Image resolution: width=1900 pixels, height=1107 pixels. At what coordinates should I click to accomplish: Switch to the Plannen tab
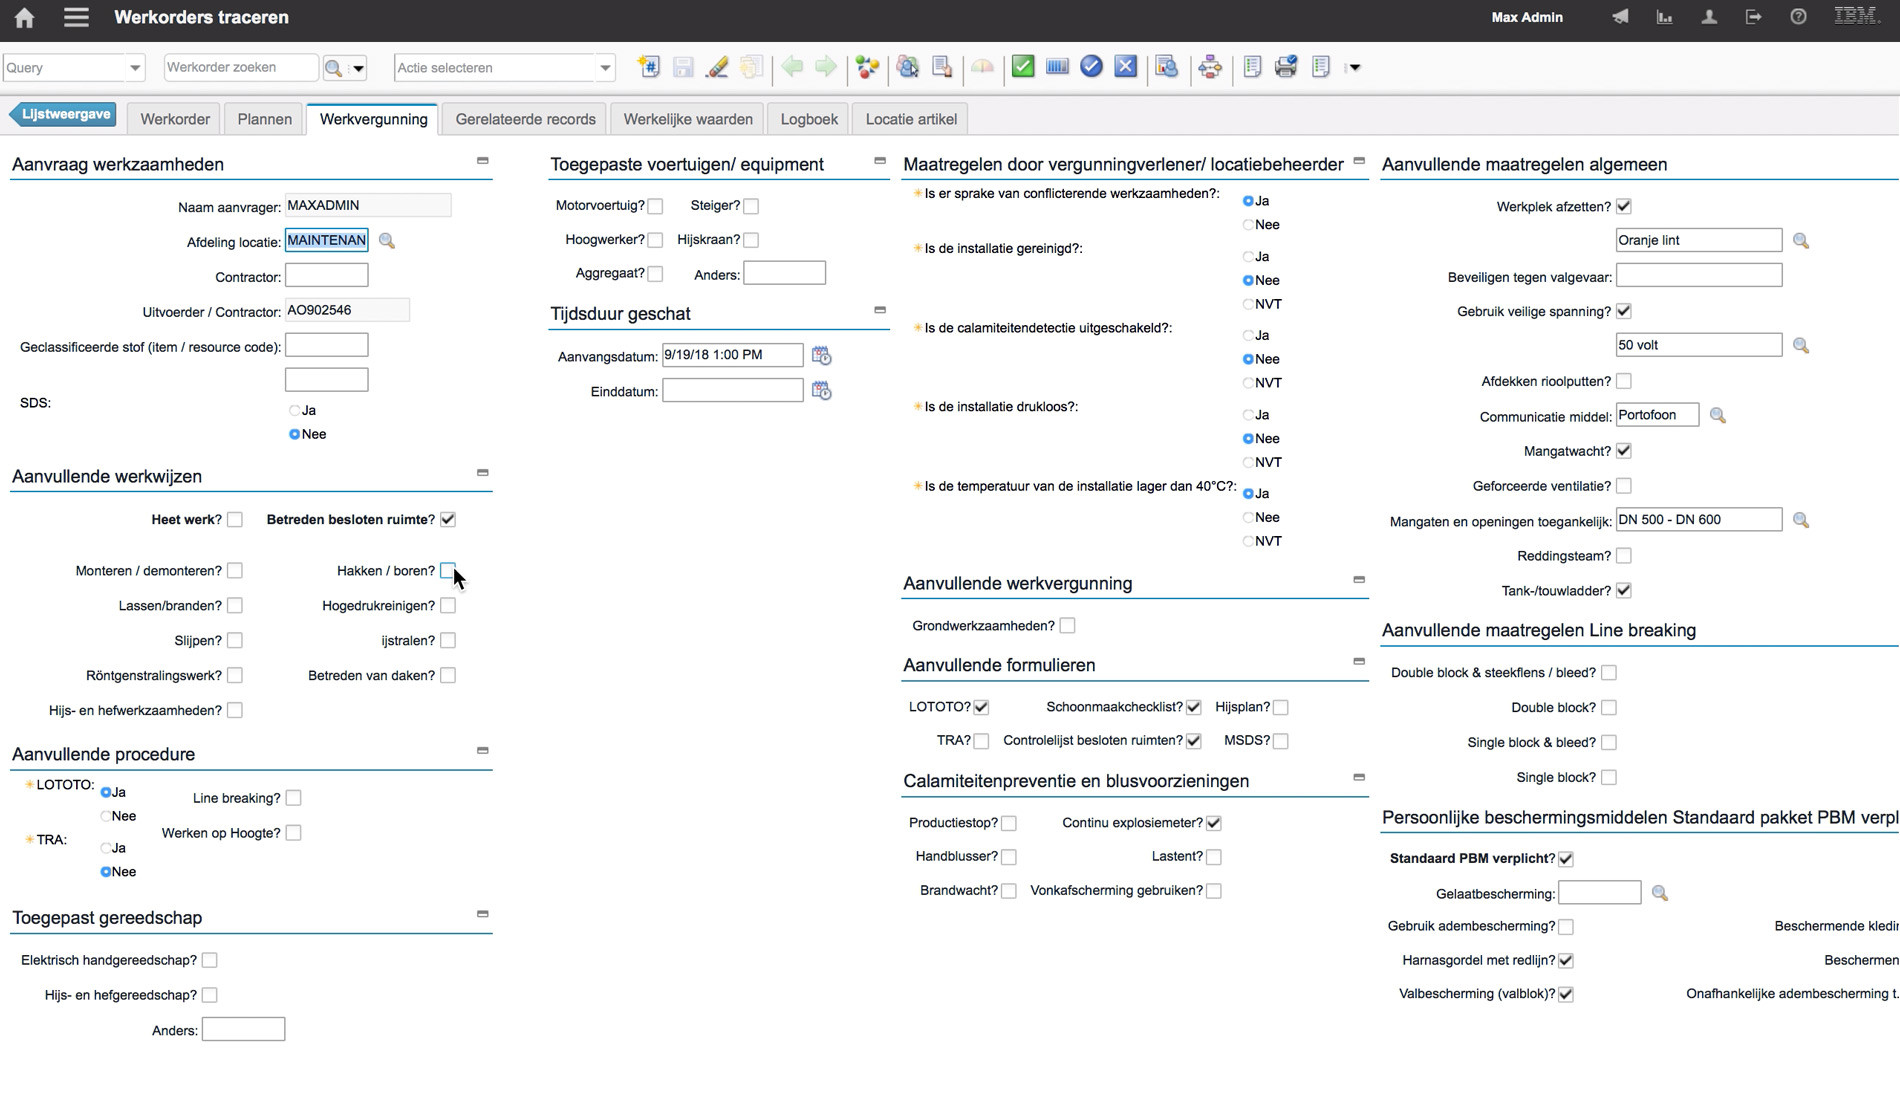(264, 119)
